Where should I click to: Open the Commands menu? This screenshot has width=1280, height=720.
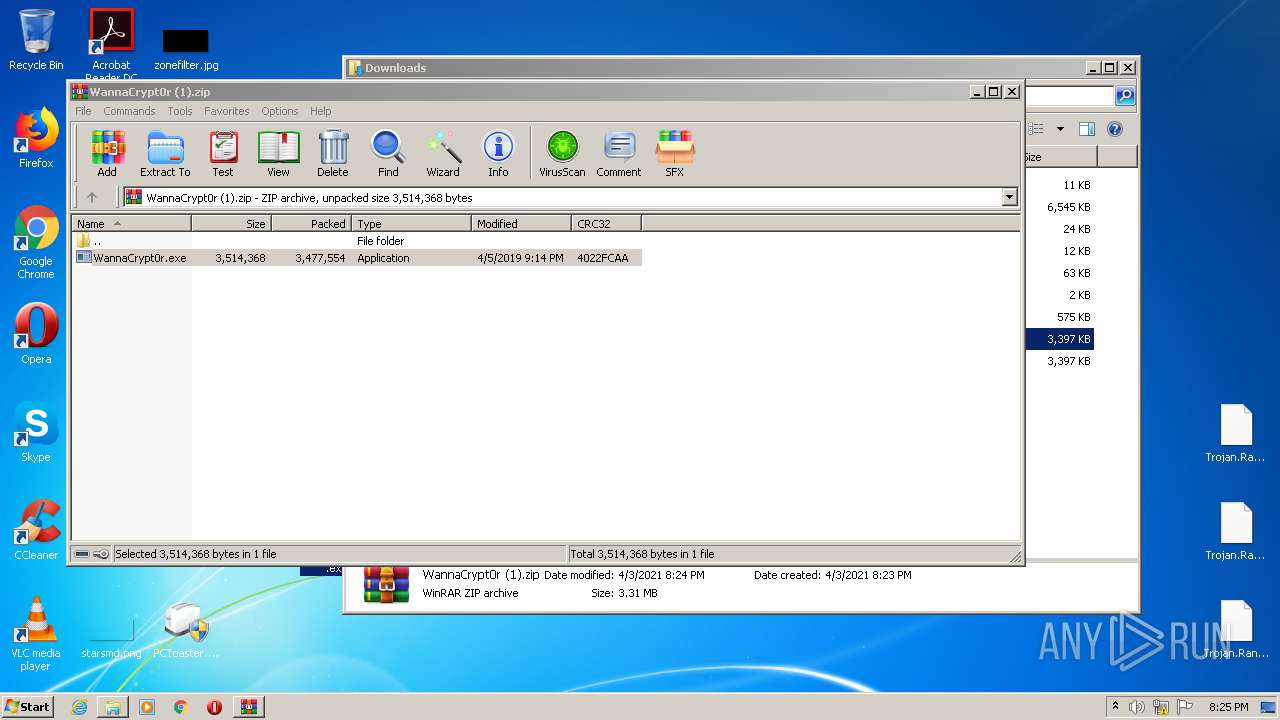[129, 111]
